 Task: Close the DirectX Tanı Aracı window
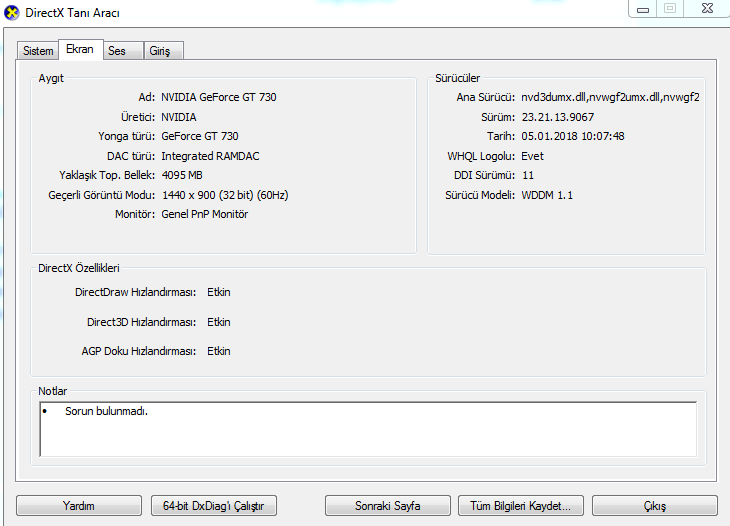[707, 8]
